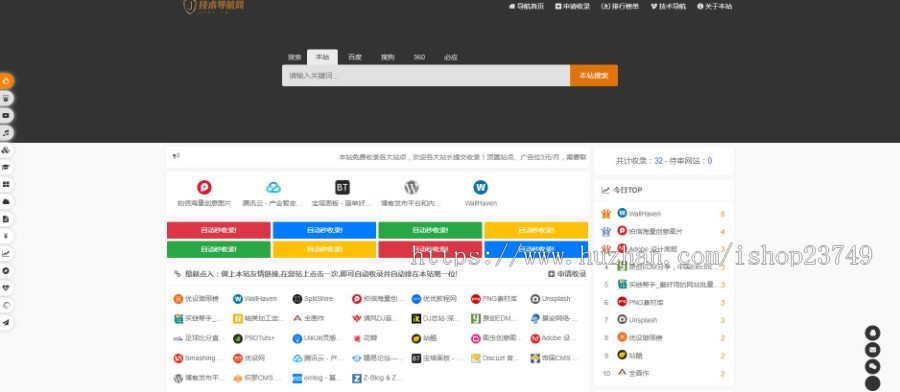The width and height of the screenshot is (900, 392).
Task: Click the top-row red 自动秒收录 button
Action: click(219, 230)
